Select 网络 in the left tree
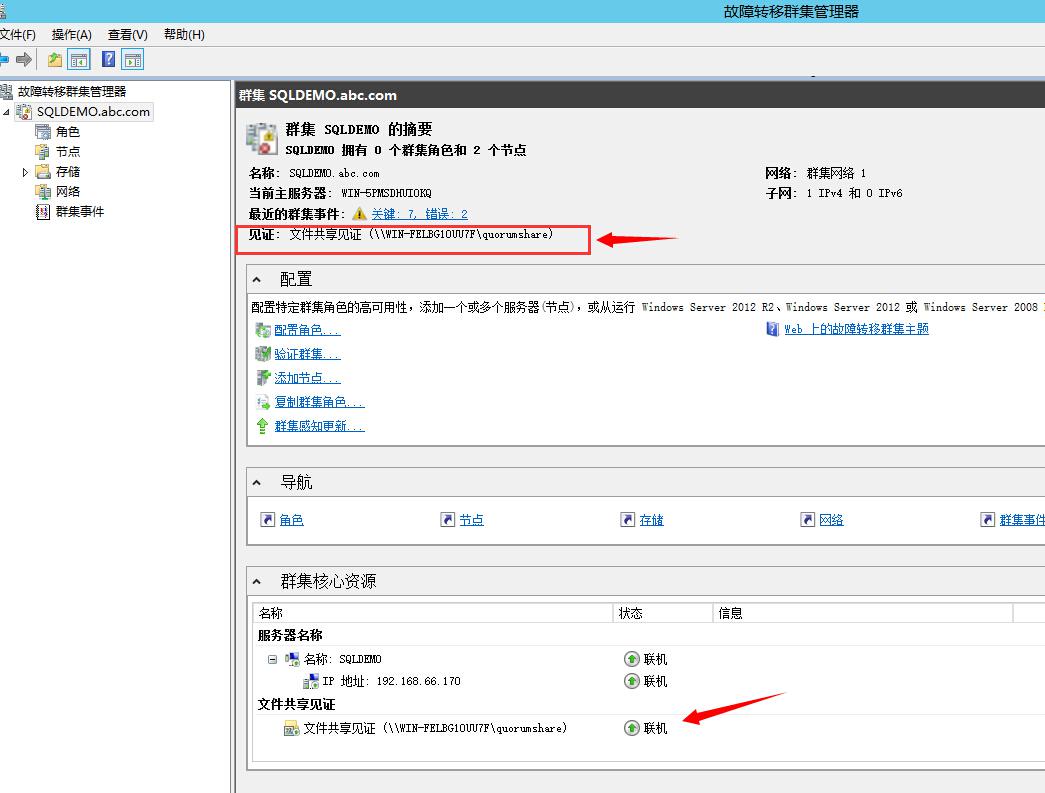This screenshot has width=1045, height=793. pos(67,191)
